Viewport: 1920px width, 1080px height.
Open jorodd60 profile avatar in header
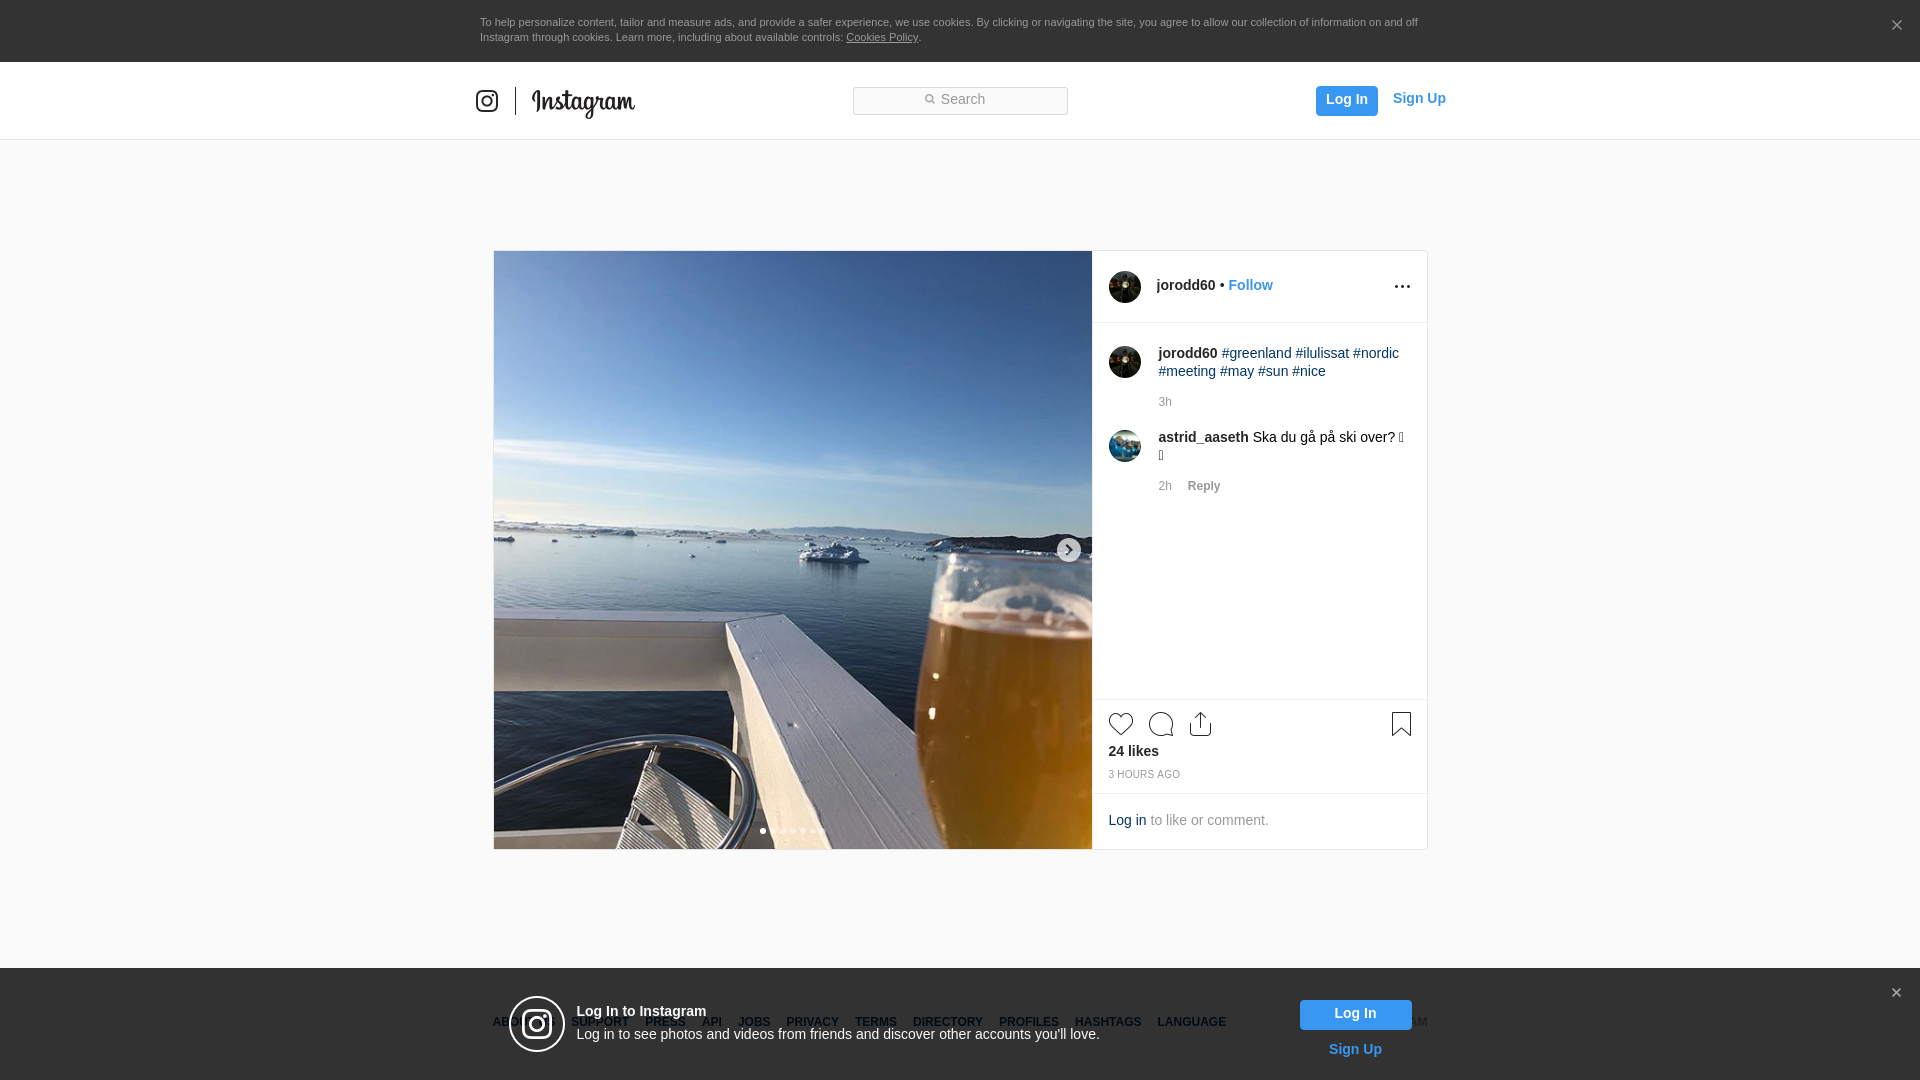point(1124,287)
